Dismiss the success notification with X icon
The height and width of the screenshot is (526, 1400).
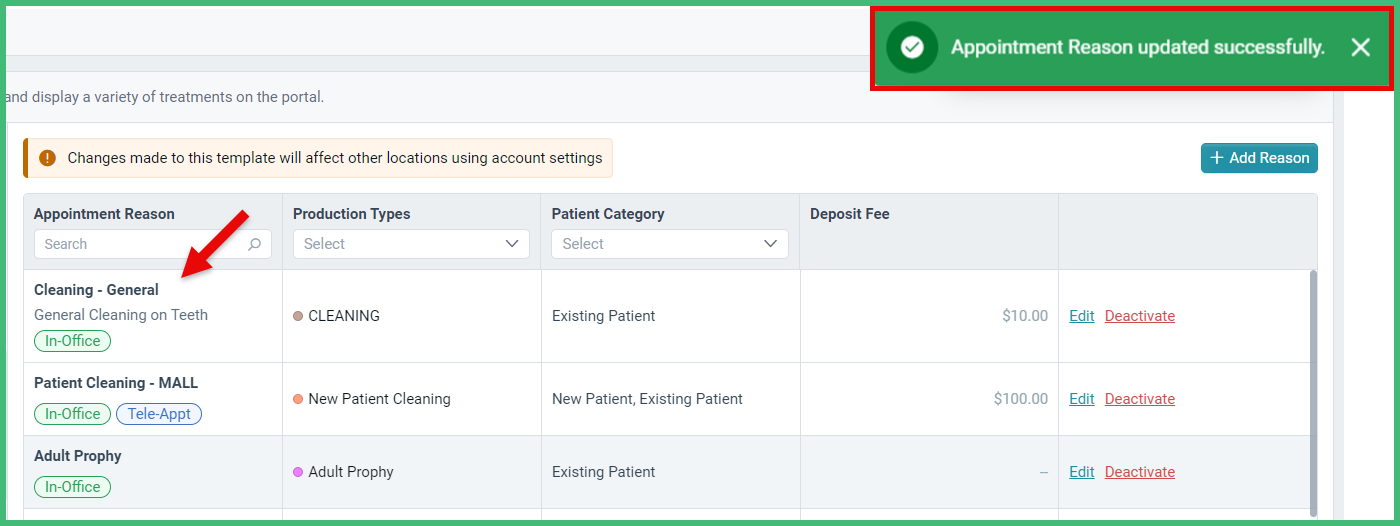tap(1360, 48)
